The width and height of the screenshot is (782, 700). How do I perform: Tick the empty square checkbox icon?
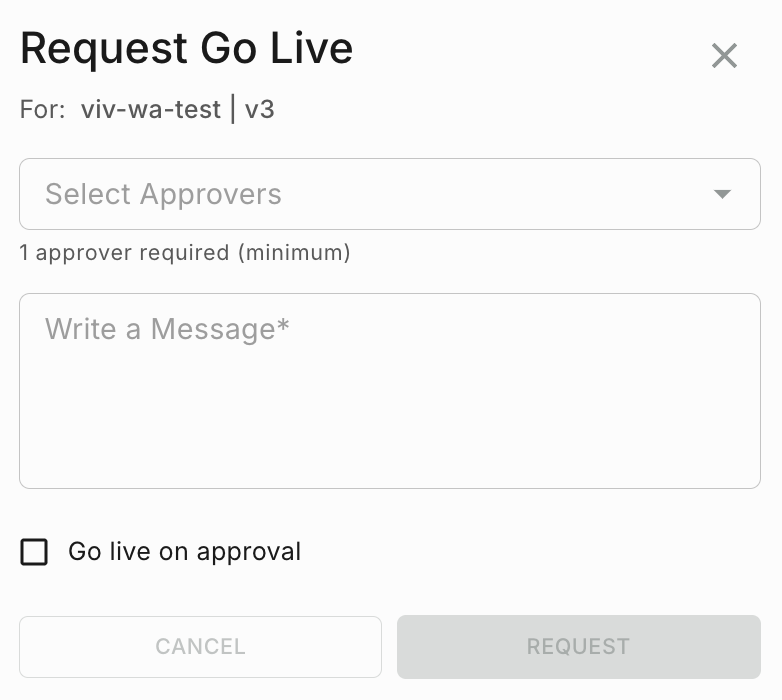coord(34,552)
